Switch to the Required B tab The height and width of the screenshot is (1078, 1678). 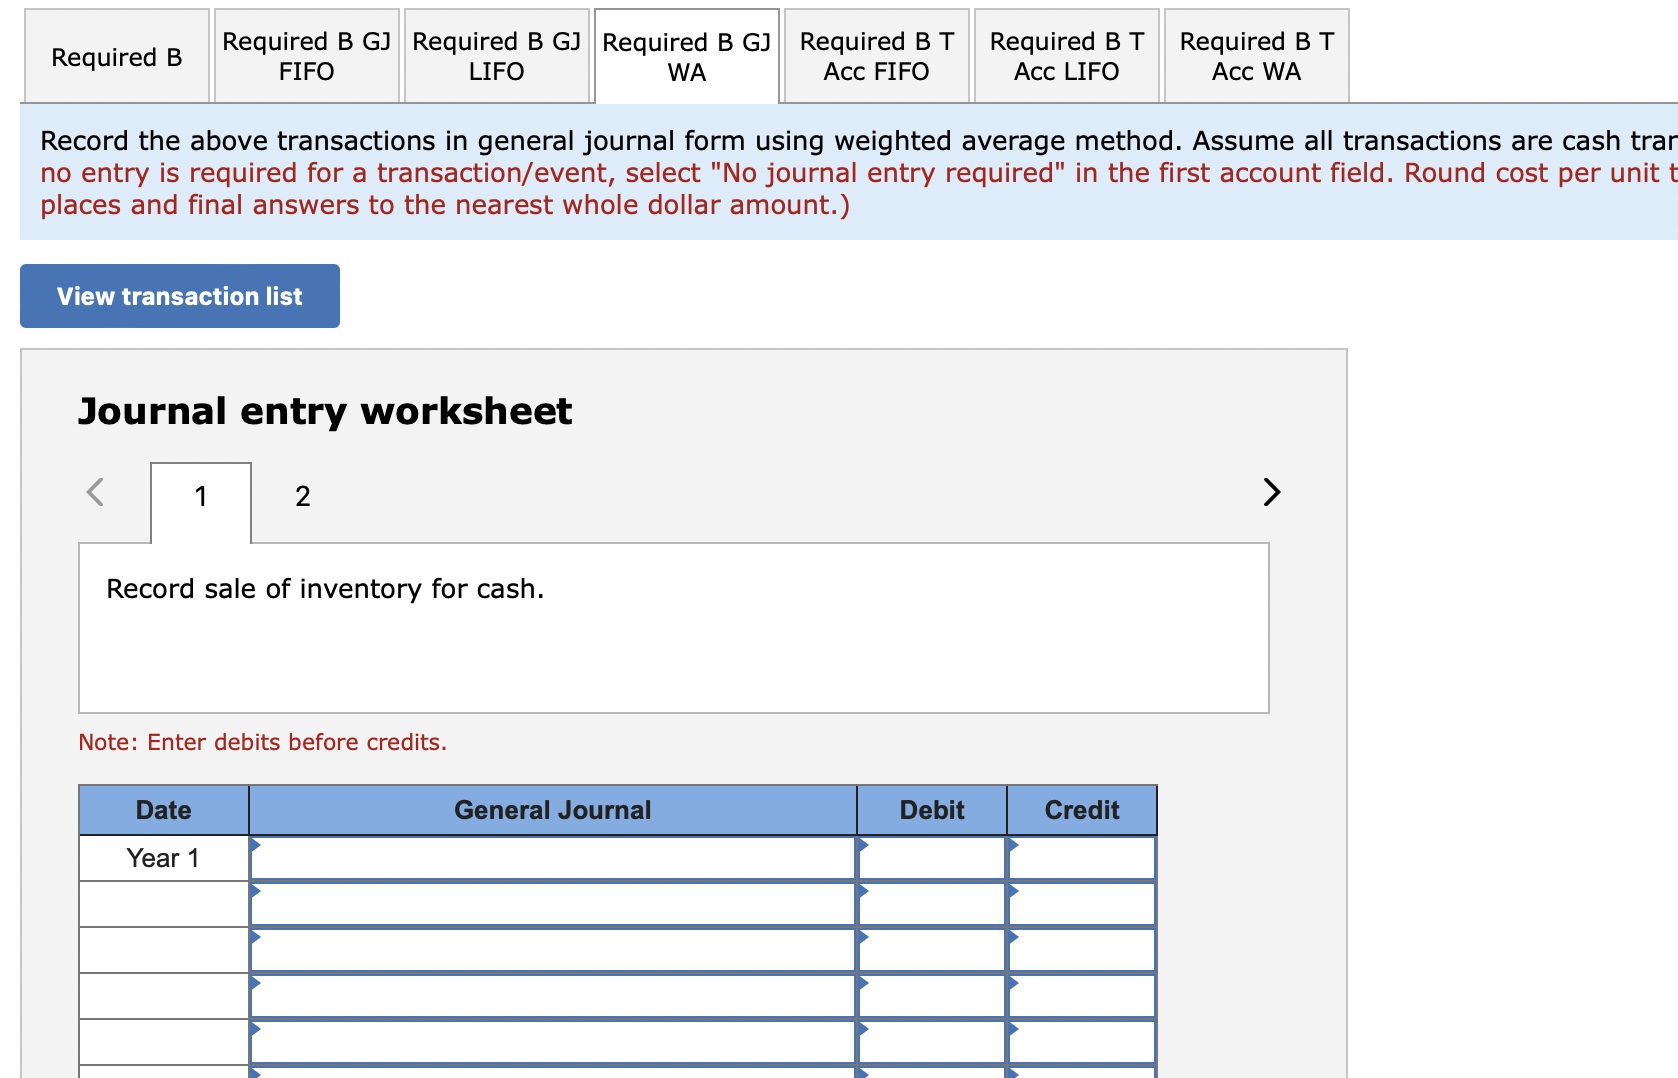(115, 56)
